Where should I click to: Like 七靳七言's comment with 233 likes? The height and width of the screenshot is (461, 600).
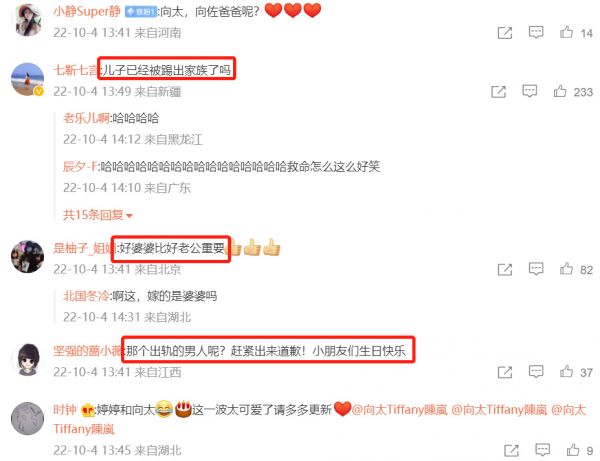tap(560, 91)
